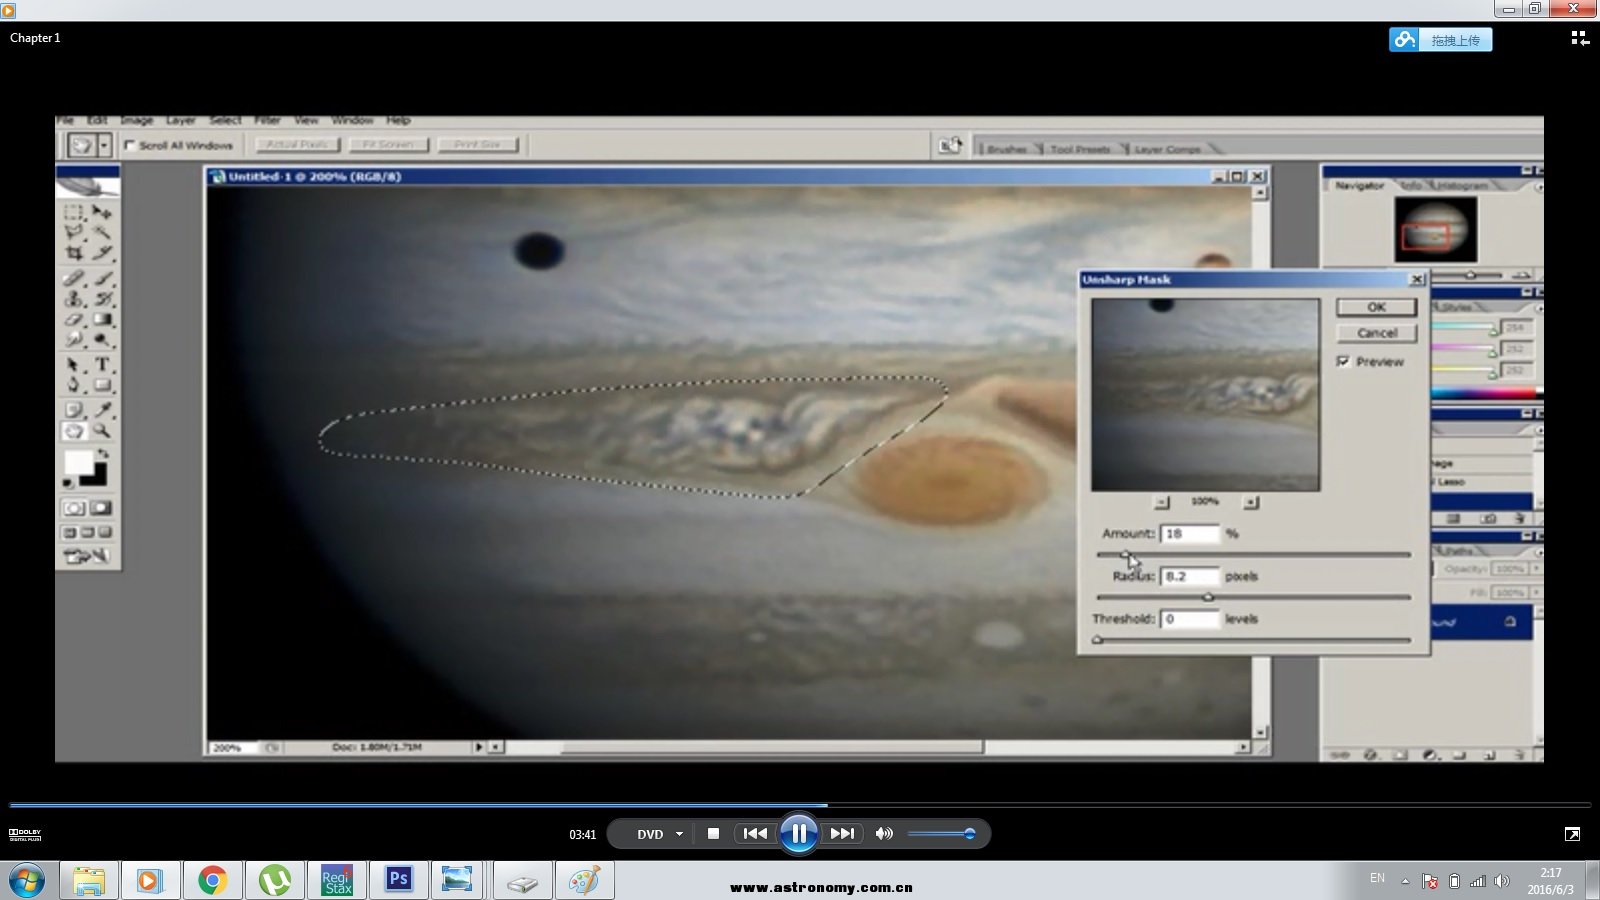Go back to previous chapter
The height and width of the screenshot is (900, 1600).
point(755,834)
